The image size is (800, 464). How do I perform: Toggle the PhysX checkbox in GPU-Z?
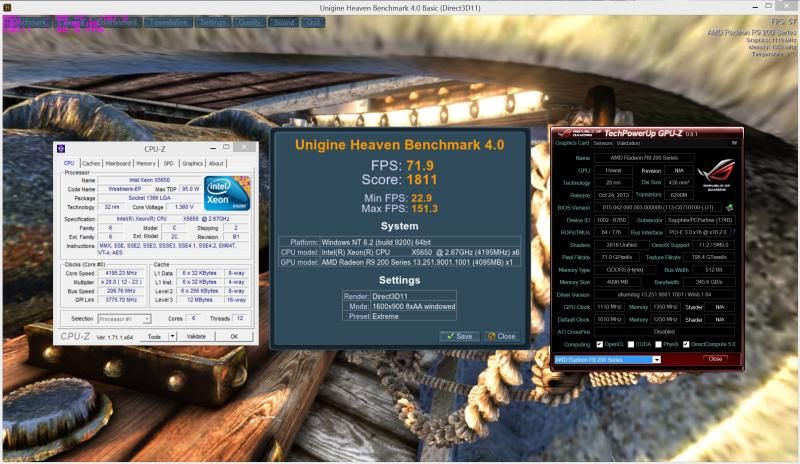[658, 345]
